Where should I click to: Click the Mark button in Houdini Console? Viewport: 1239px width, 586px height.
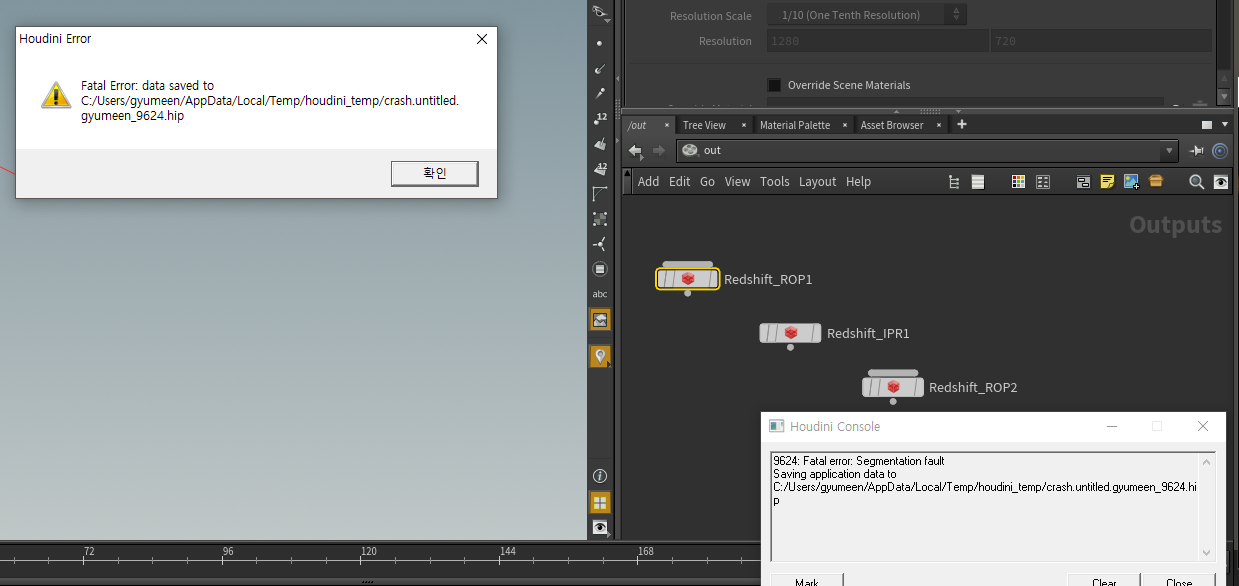pos(806,582)
